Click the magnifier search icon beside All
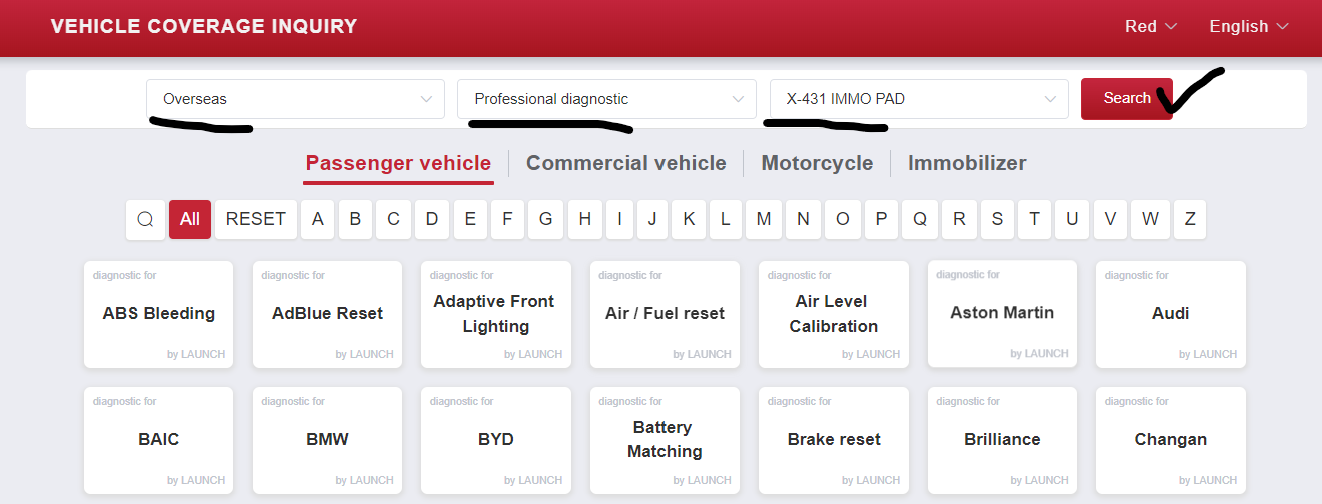The height and width of the screenshot is (504, 1322). pyautogui.click(x=145, y=219)
